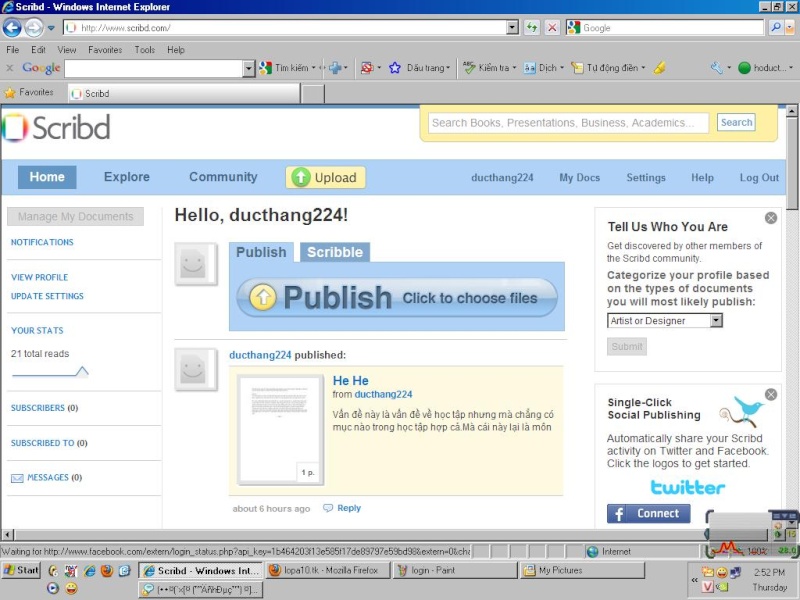Open the recent pages dropdown next to Forward
The width and height of the screenshot is (800, 600).
(x=51, y=28)
